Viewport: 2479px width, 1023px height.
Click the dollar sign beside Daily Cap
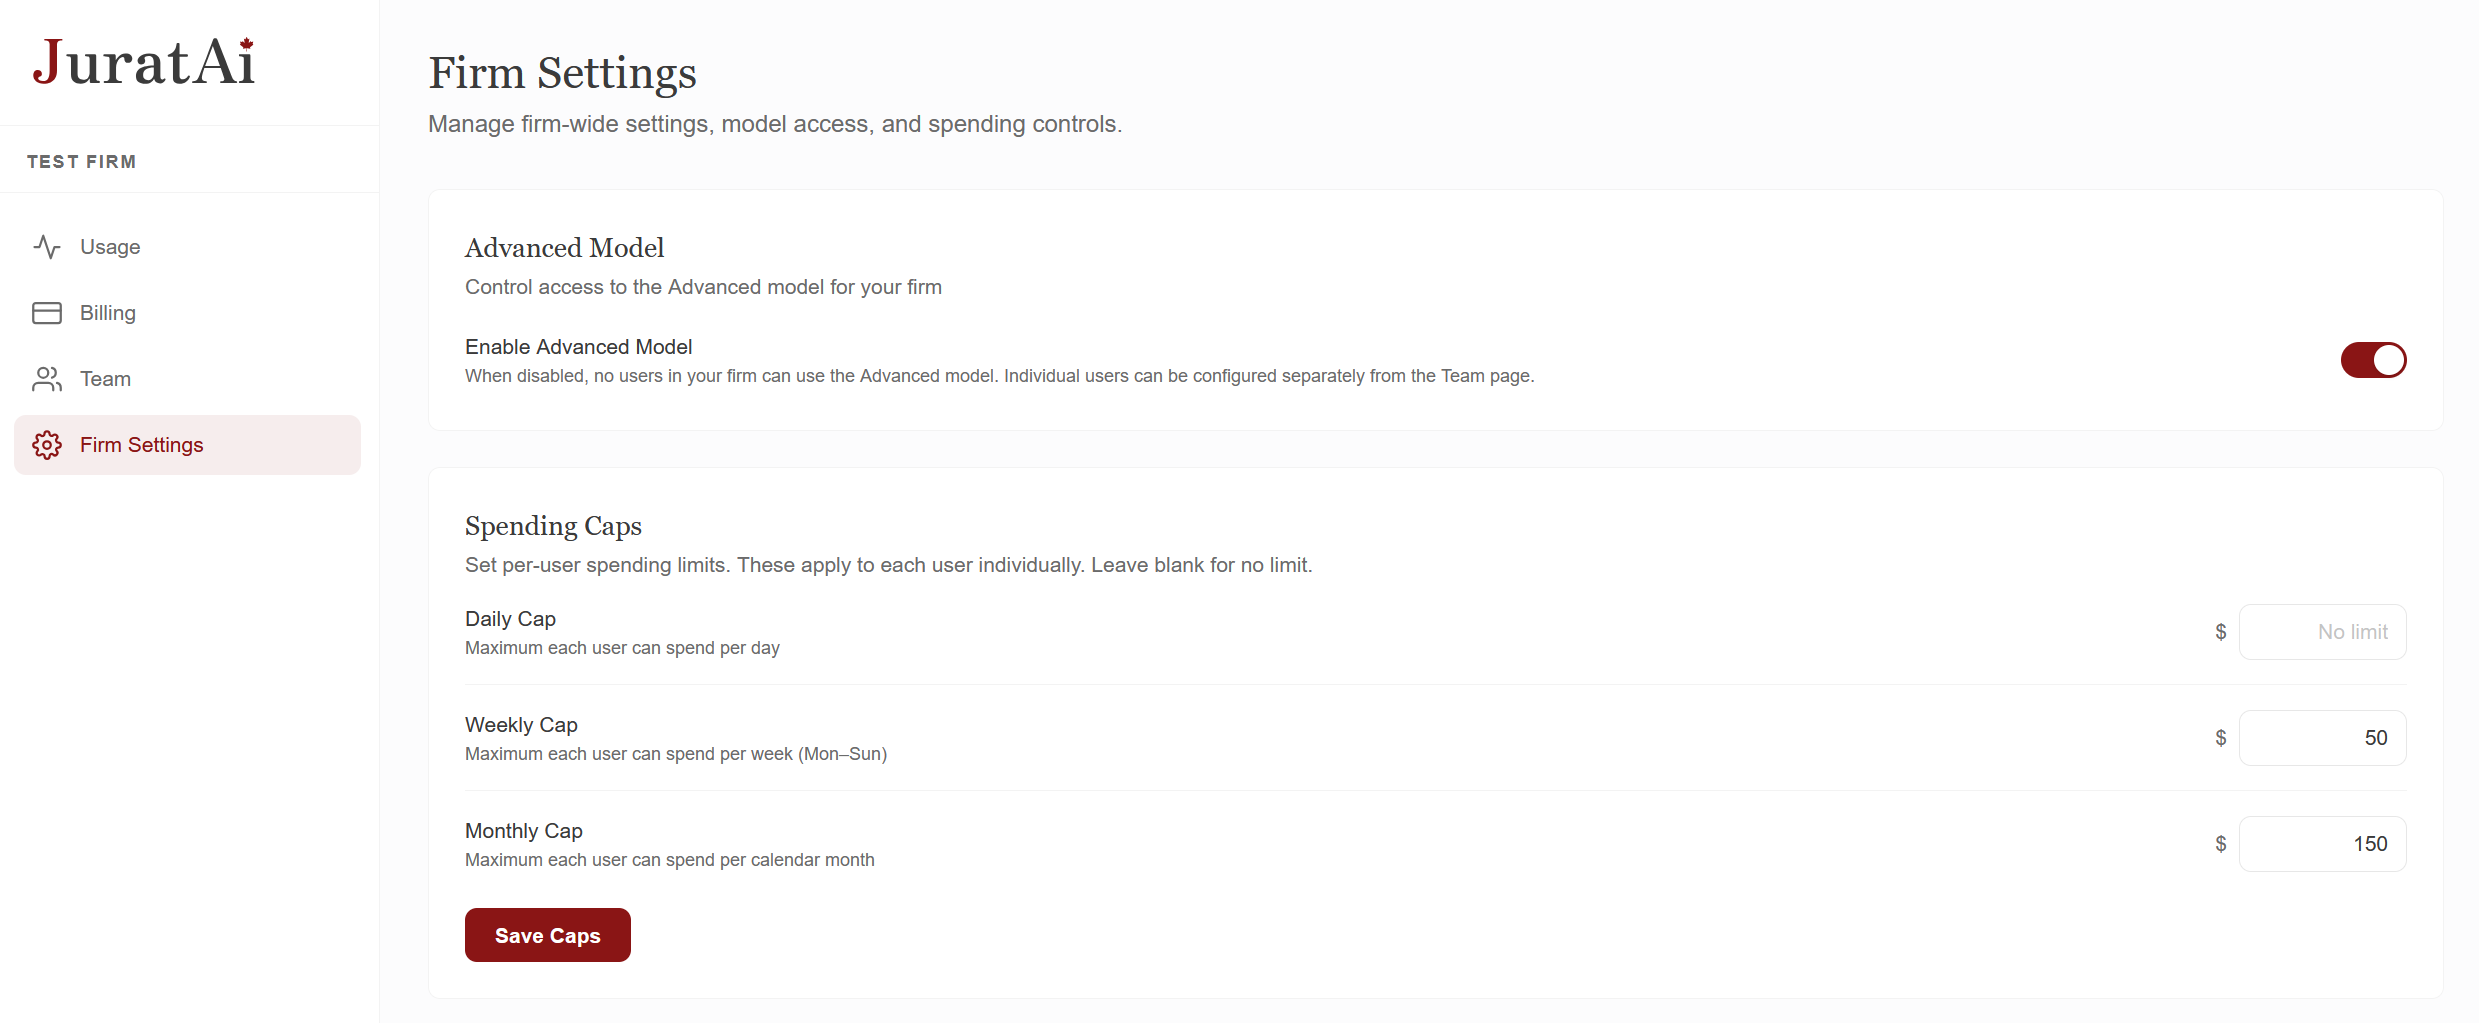tap(2220, 632)
